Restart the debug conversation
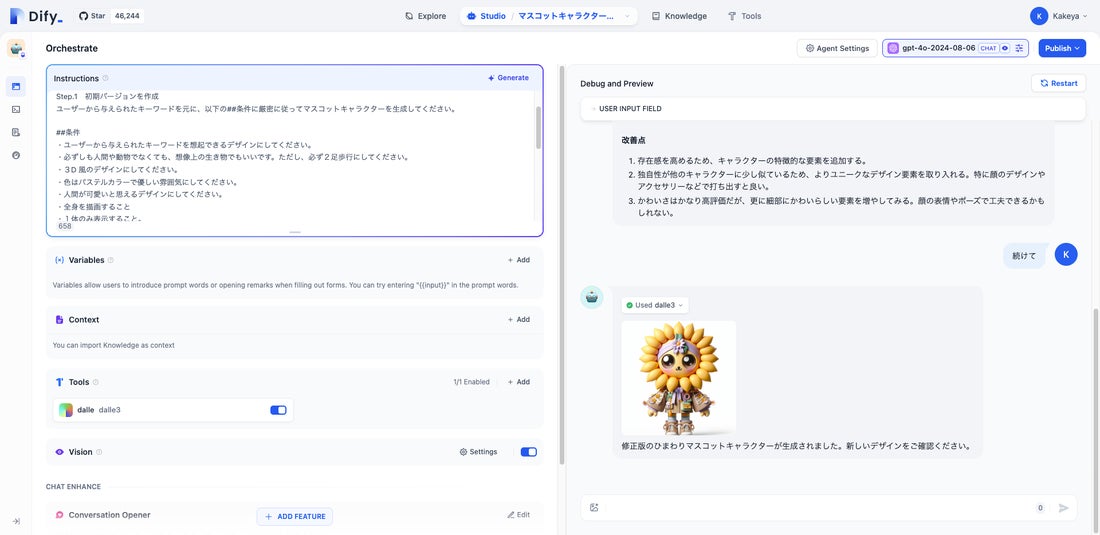 click(1059, 83)
